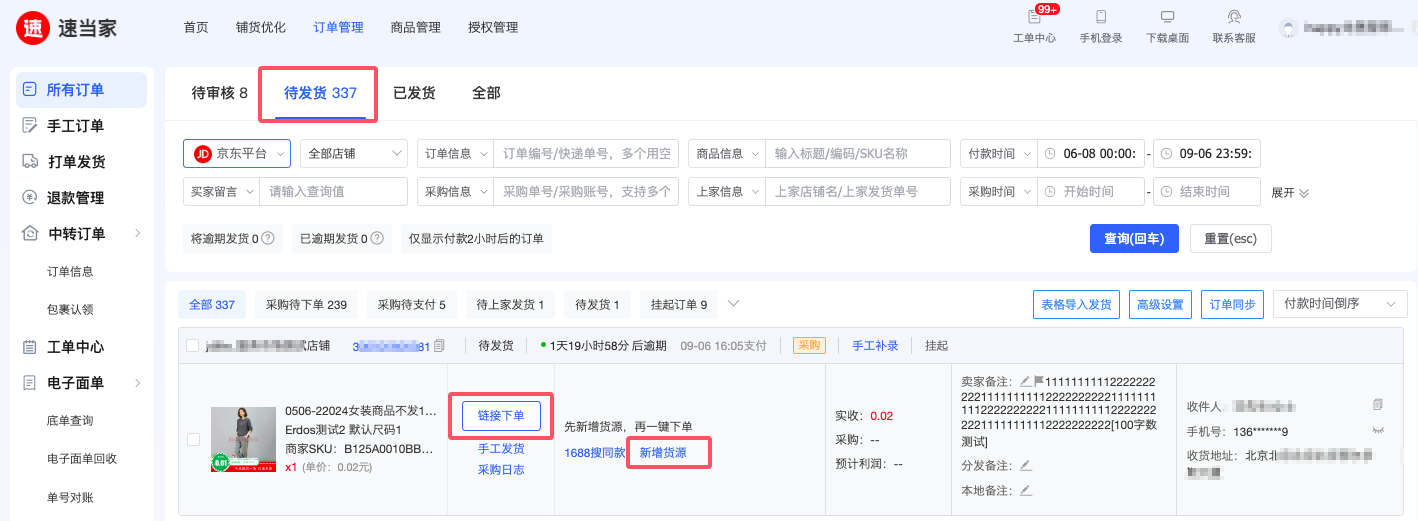Image resolution: width=1418 pixels, height=521 pixels.
Task: Edit 卖家备注 with the pencil icon
Action: coord(1025,381)
